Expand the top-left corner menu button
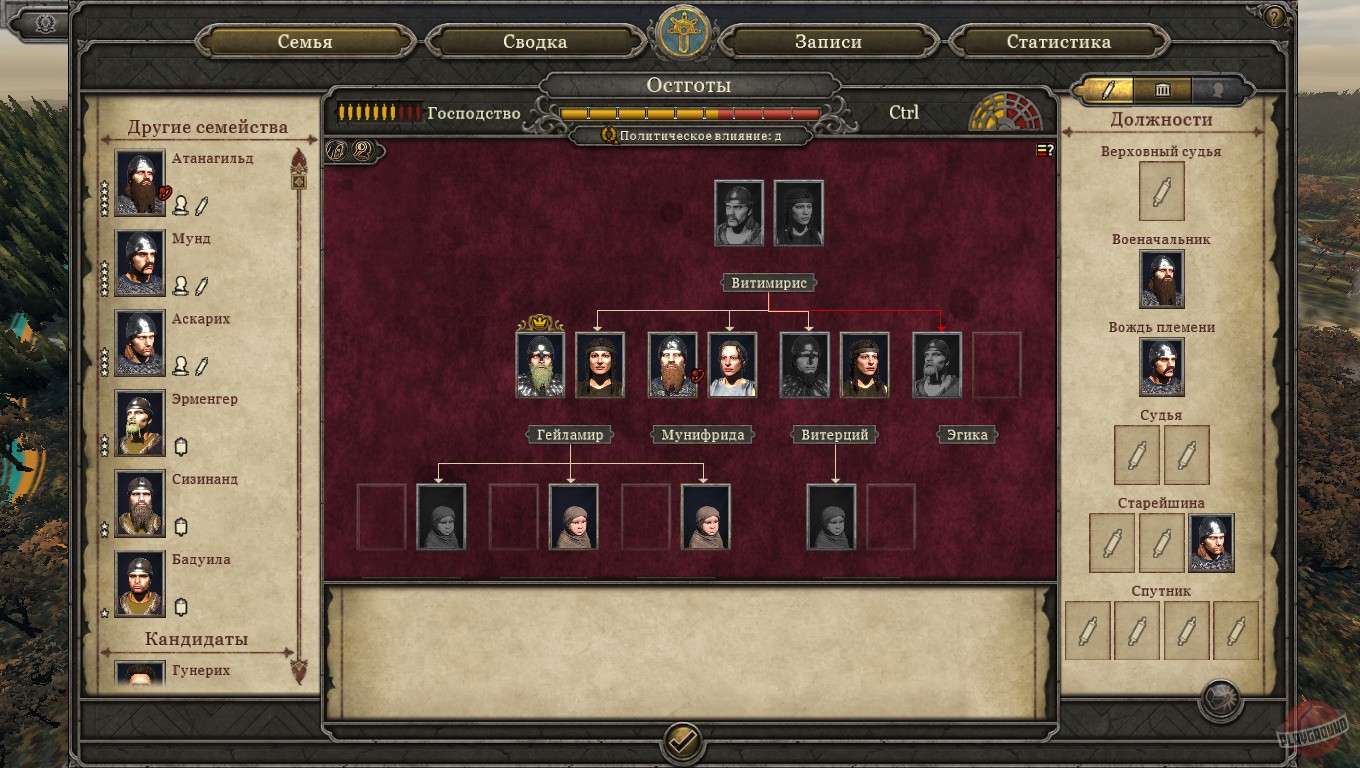Screen dimensions: 1360x768 point(44,24)
